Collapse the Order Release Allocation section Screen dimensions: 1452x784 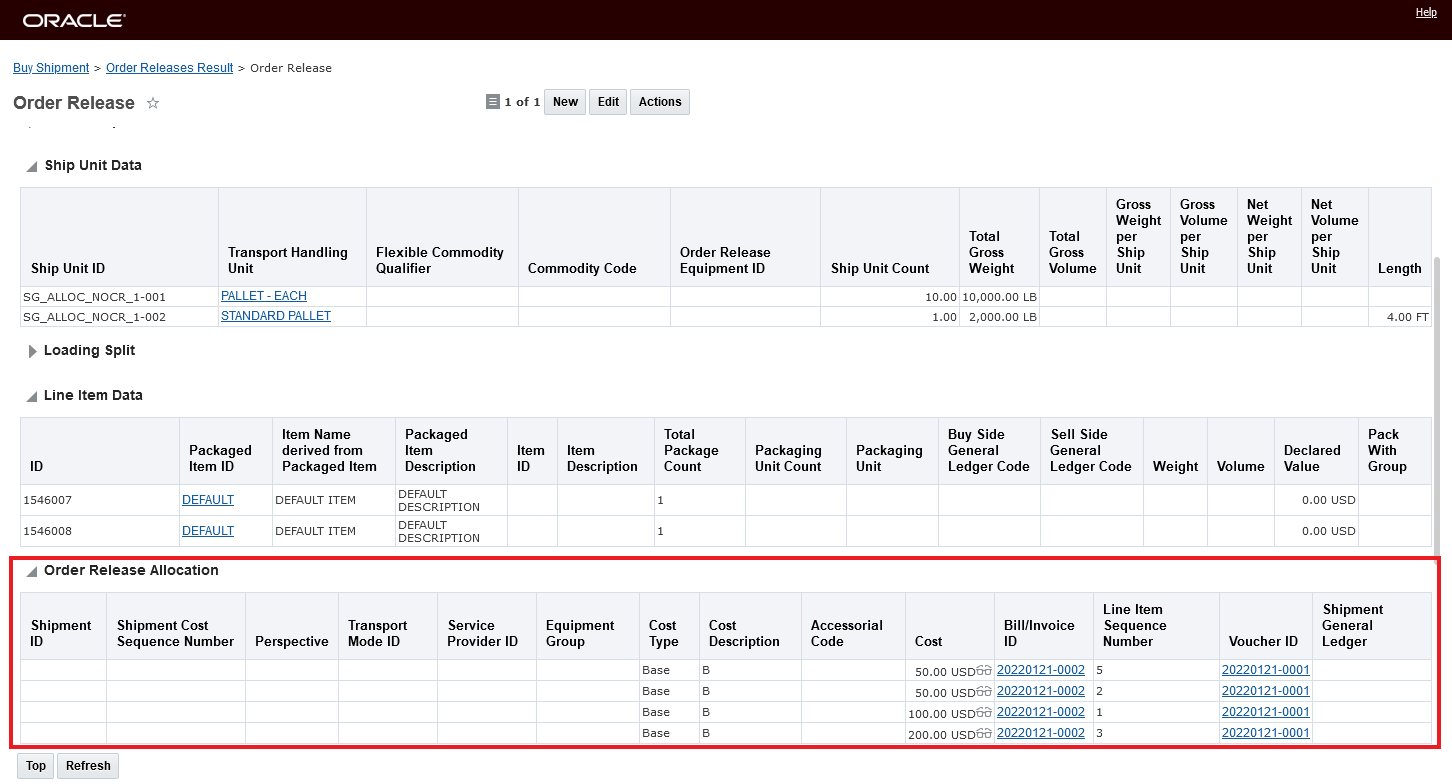pyautogui.click(x=32, y=571)
